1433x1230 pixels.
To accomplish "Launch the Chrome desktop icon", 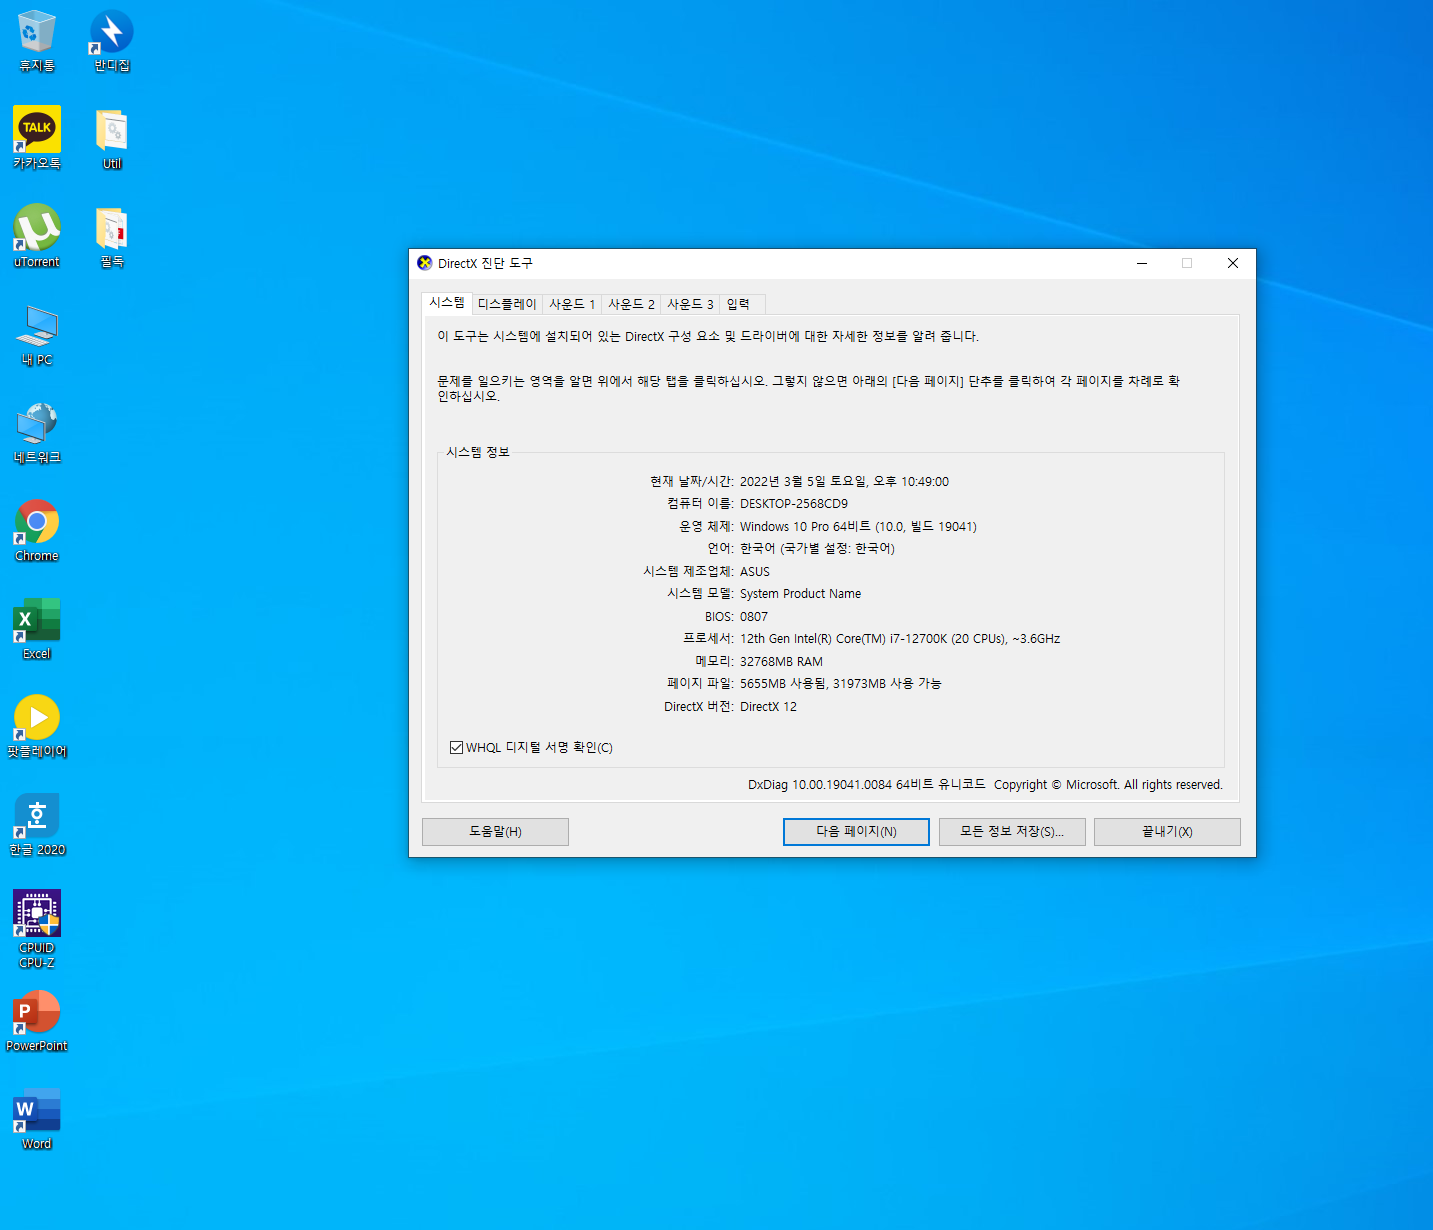I will tap(37, 530).
